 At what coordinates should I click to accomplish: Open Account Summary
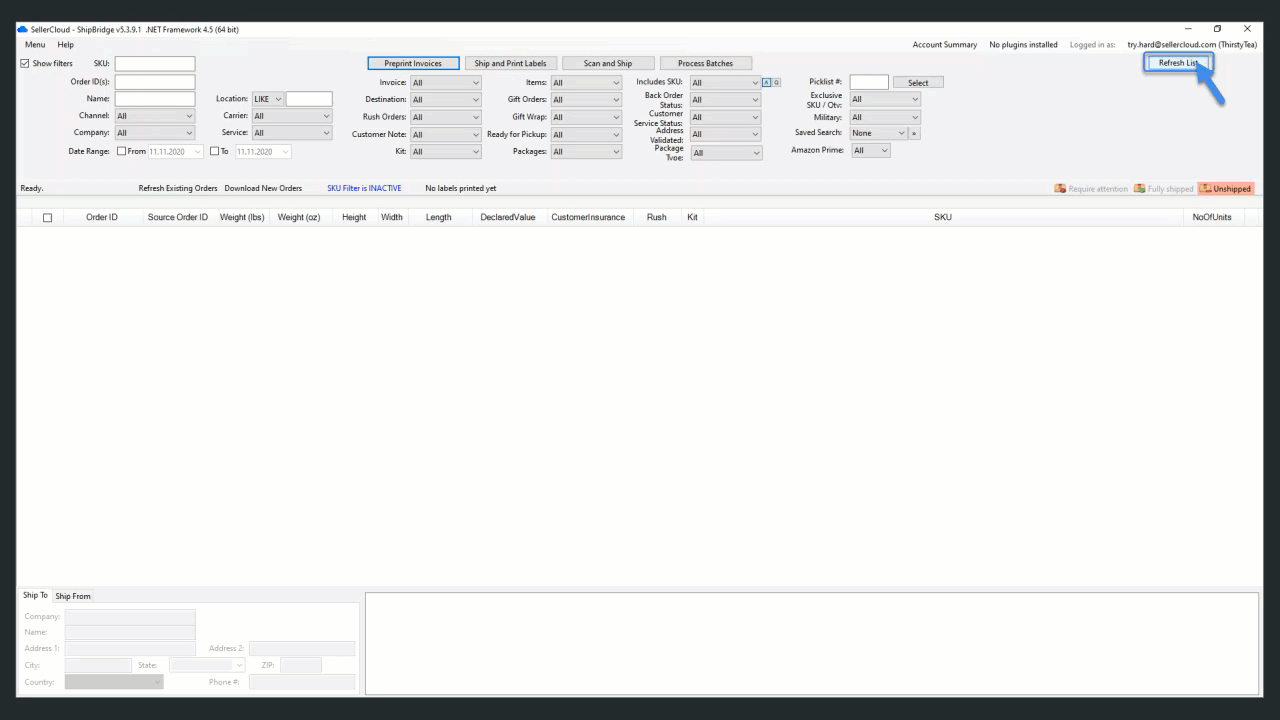click(945, 45)
